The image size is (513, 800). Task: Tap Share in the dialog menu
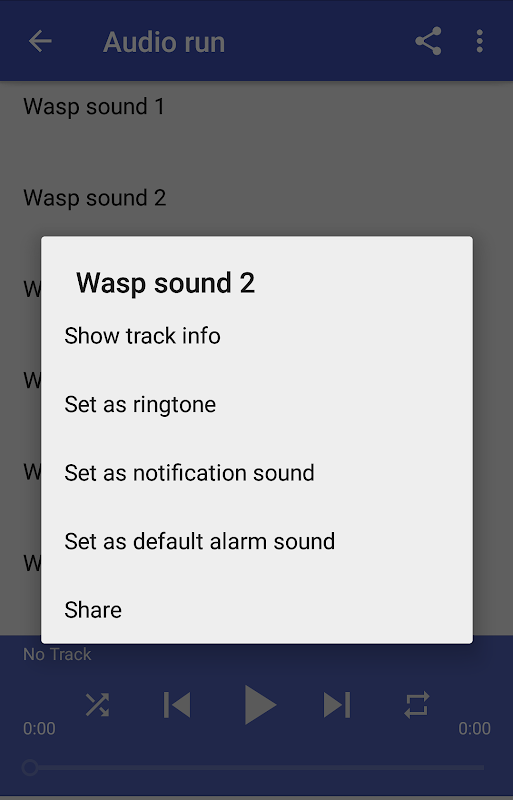click(x=257, y=610)
